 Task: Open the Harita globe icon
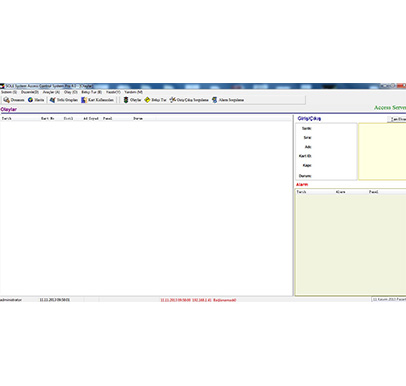[30, 100]
